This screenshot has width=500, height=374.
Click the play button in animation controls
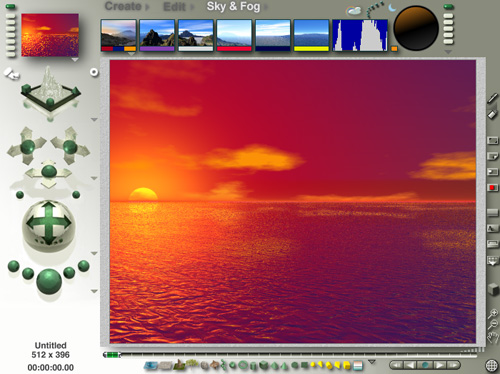click(440, 365)
